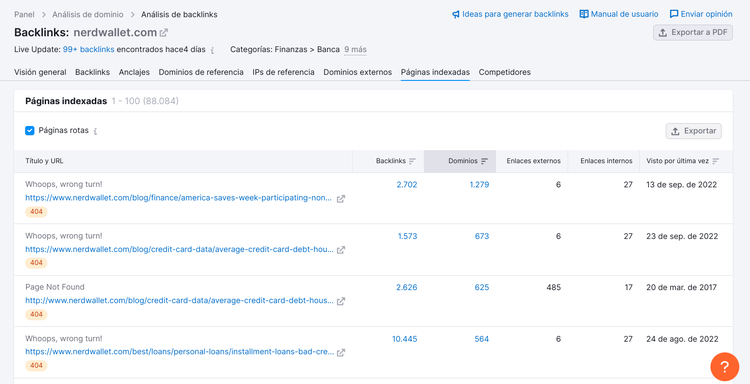The image size is (750, 384).
Task: Click 99+ backlinks live update link
Action: point(88,49)
